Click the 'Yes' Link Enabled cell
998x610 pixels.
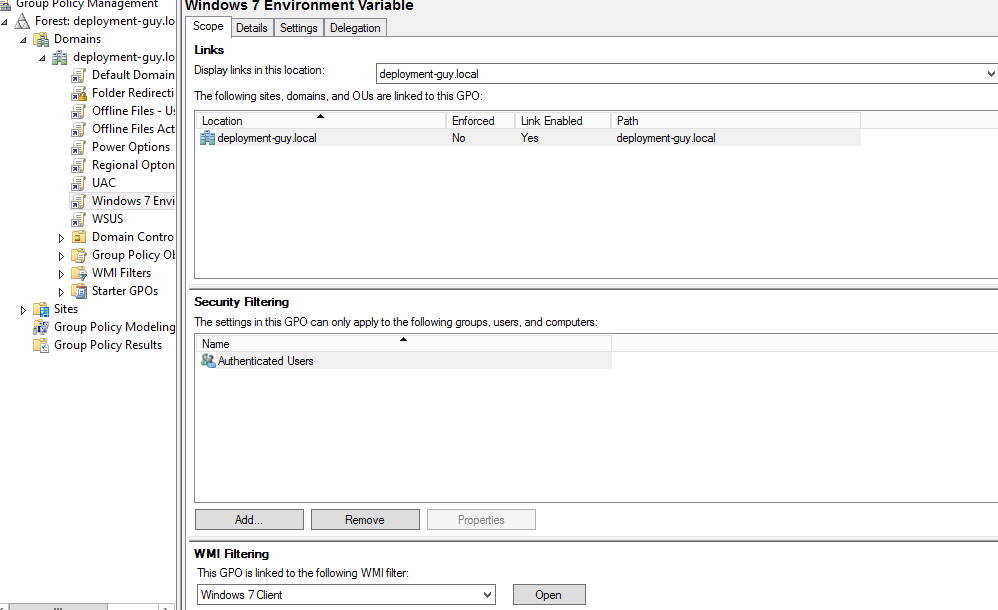coord(530,138)
